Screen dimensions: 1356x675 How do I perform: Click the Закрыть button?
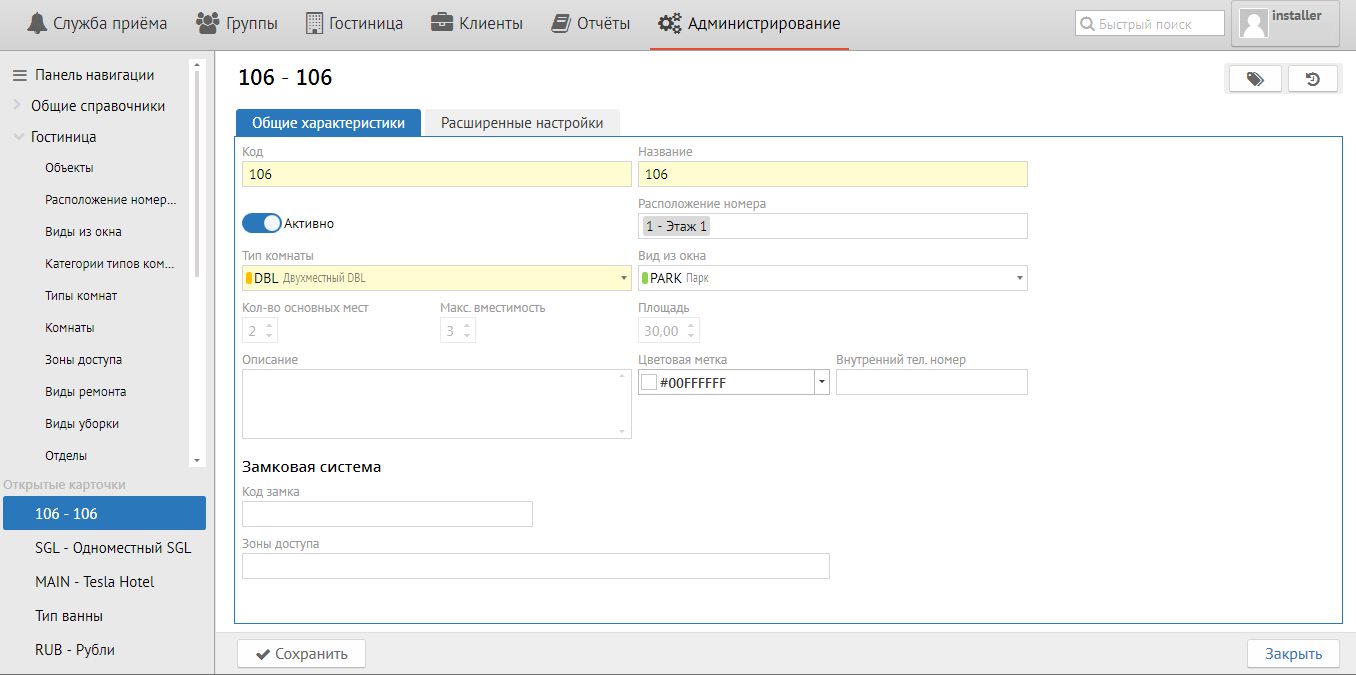point(1293,654)
